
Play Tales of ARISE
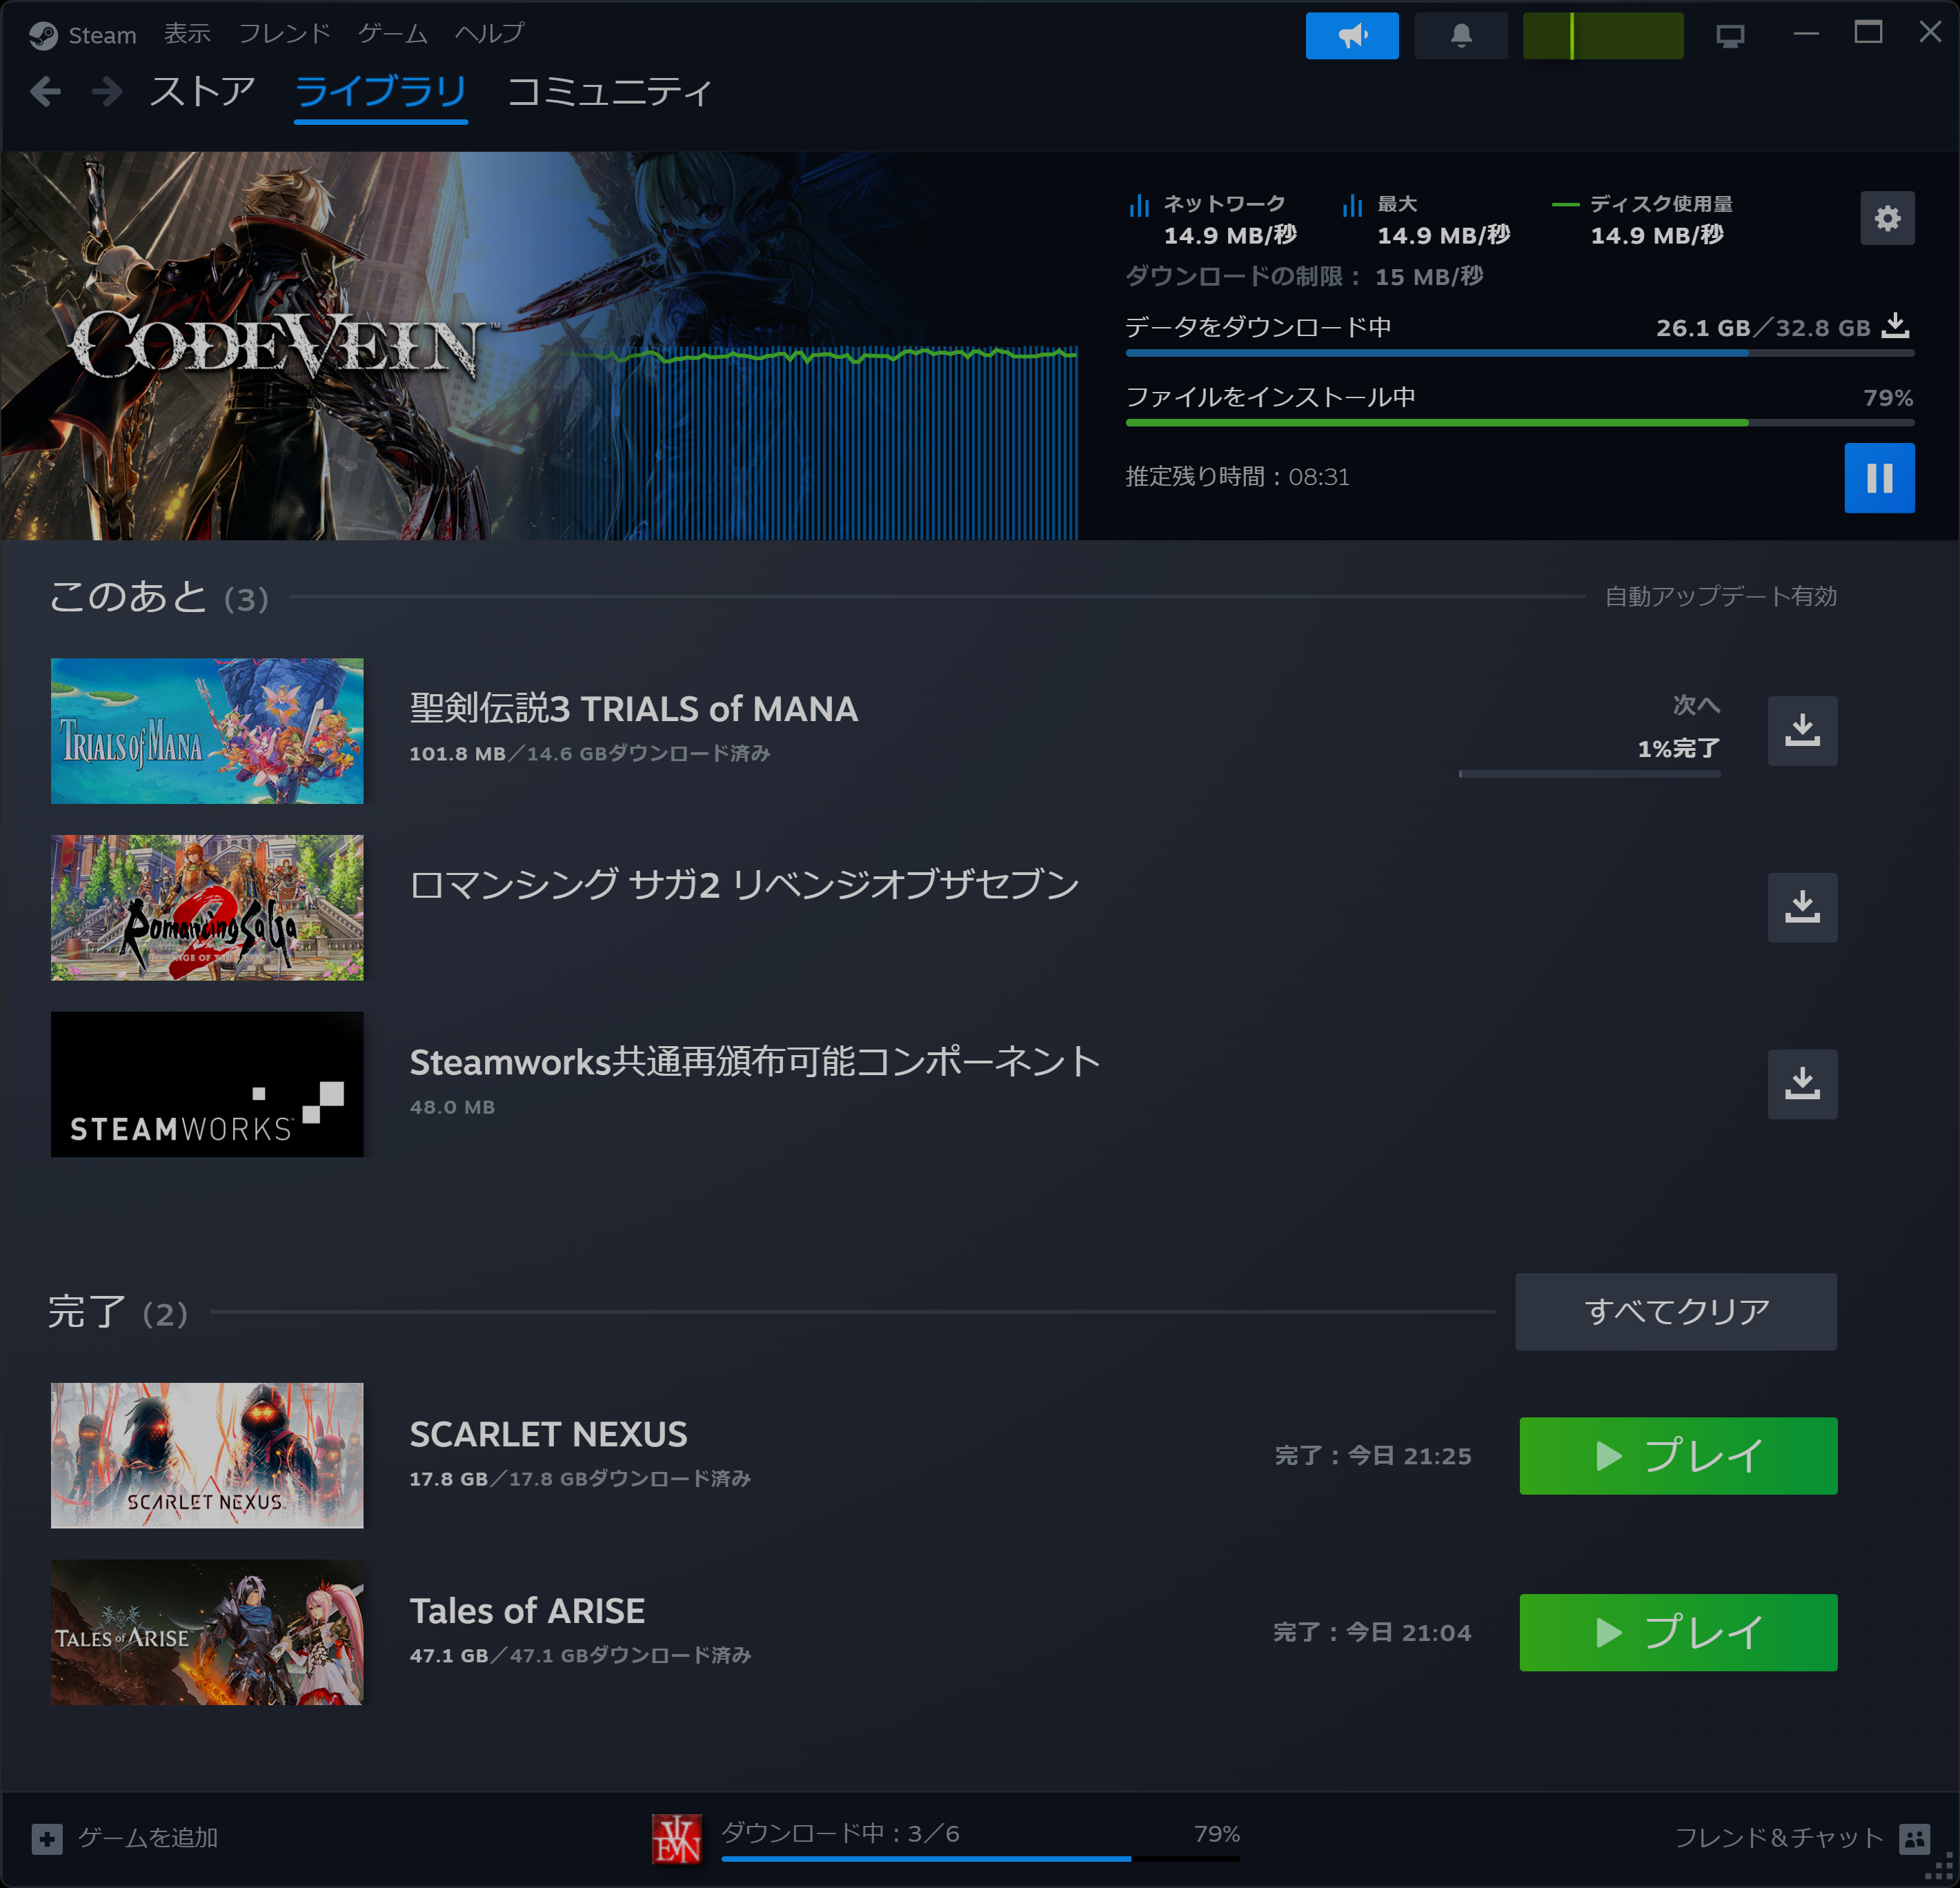1677,1632
